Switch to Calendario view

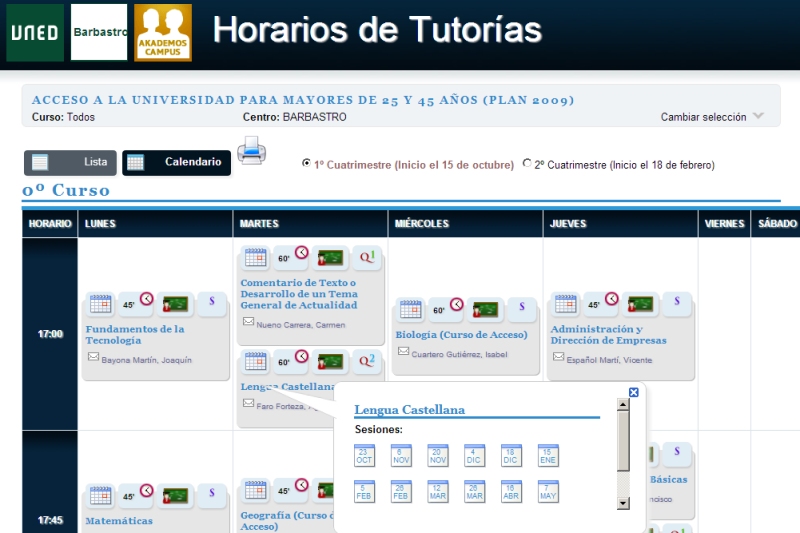[x=177, y=162]
